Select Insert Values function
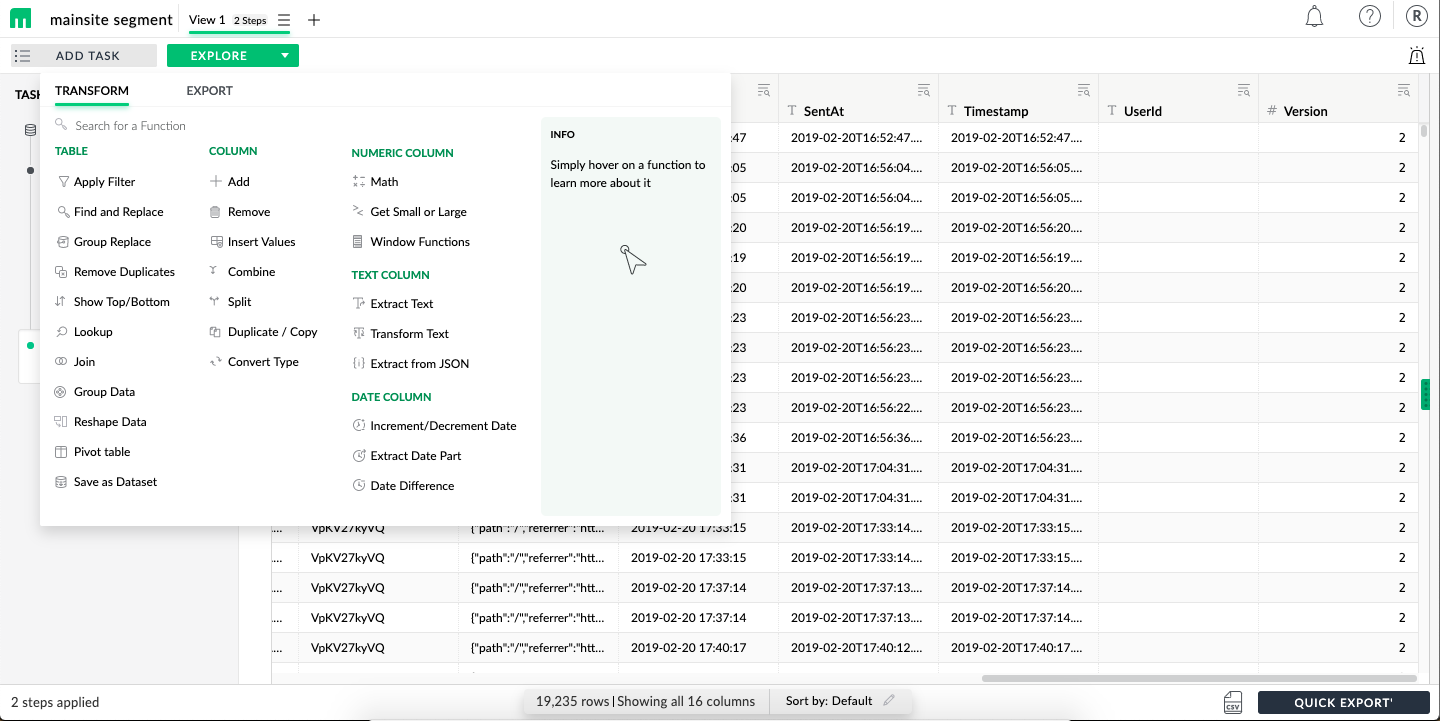1440x721 pixels. (x=253, y=242)
